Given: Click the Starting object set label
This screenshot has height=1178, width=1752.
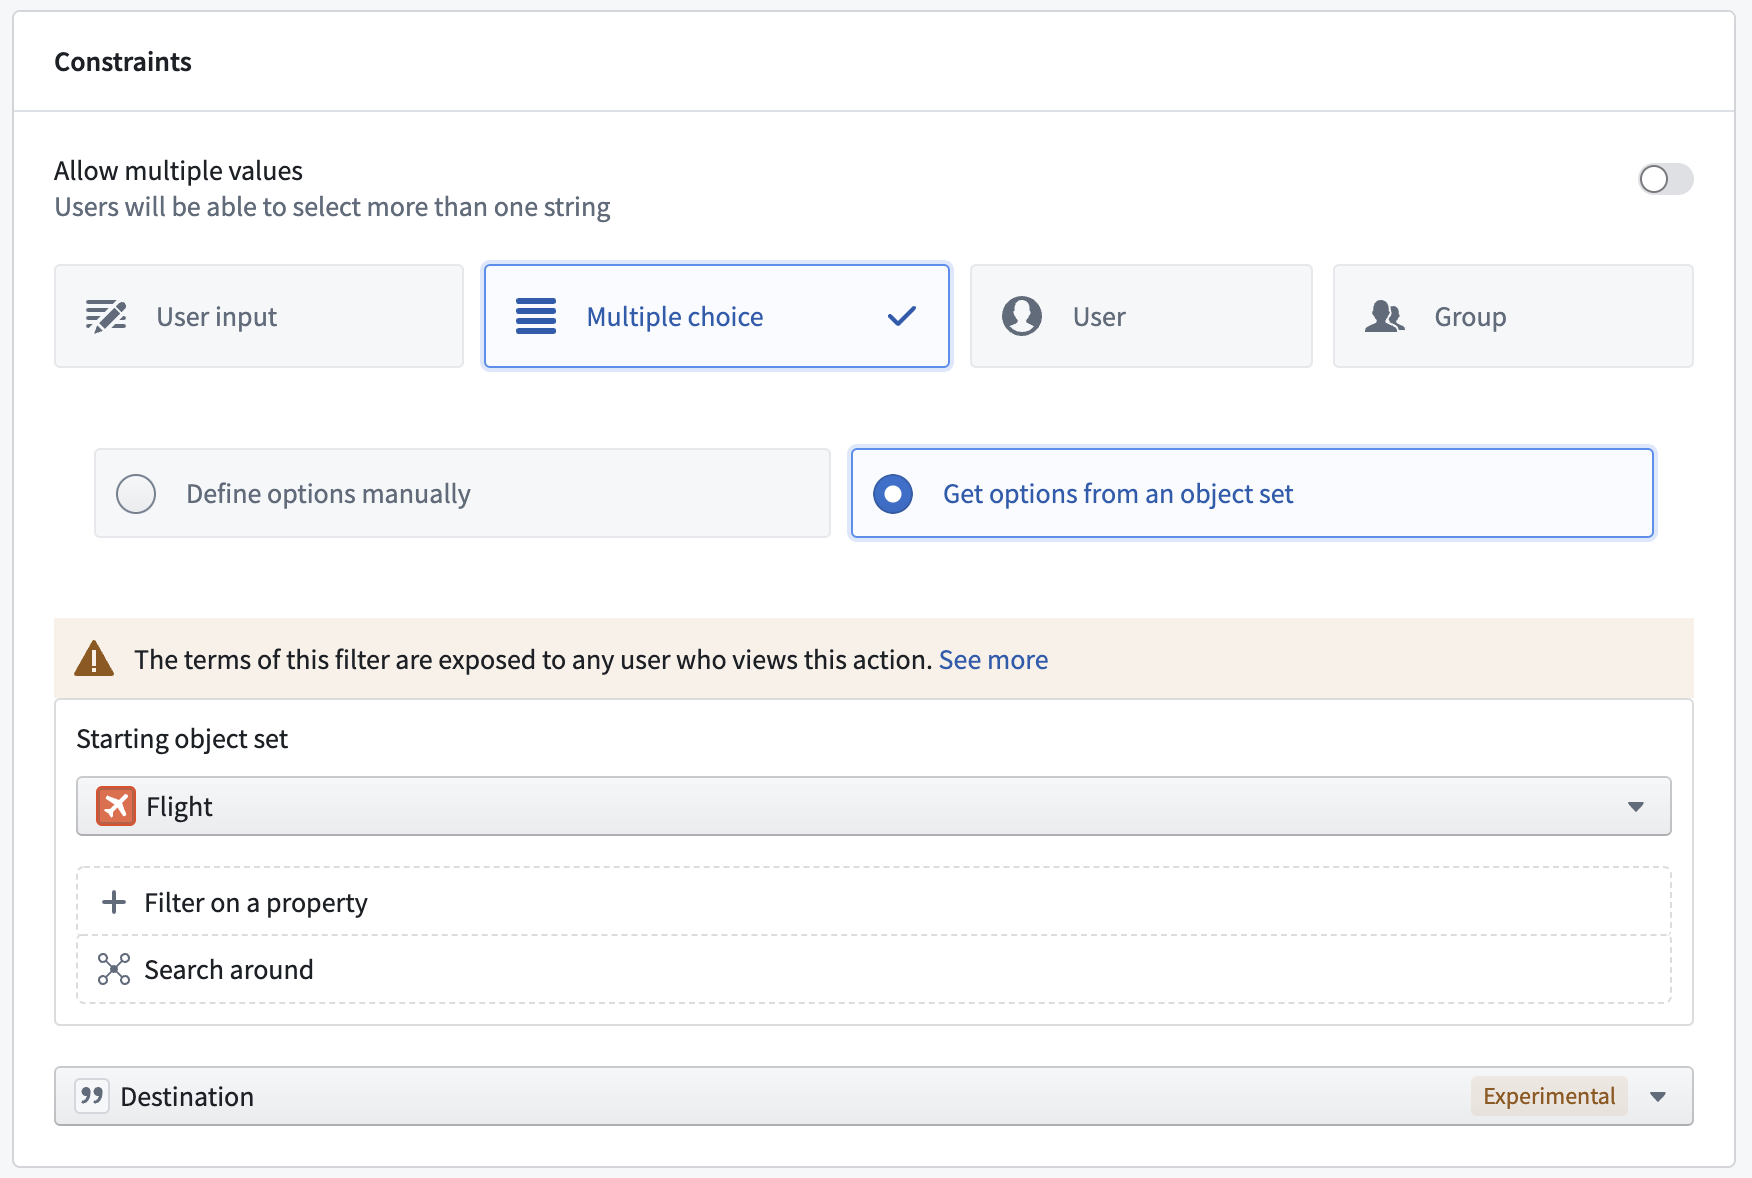Looking at the screenshot, I should coord(182,739).
